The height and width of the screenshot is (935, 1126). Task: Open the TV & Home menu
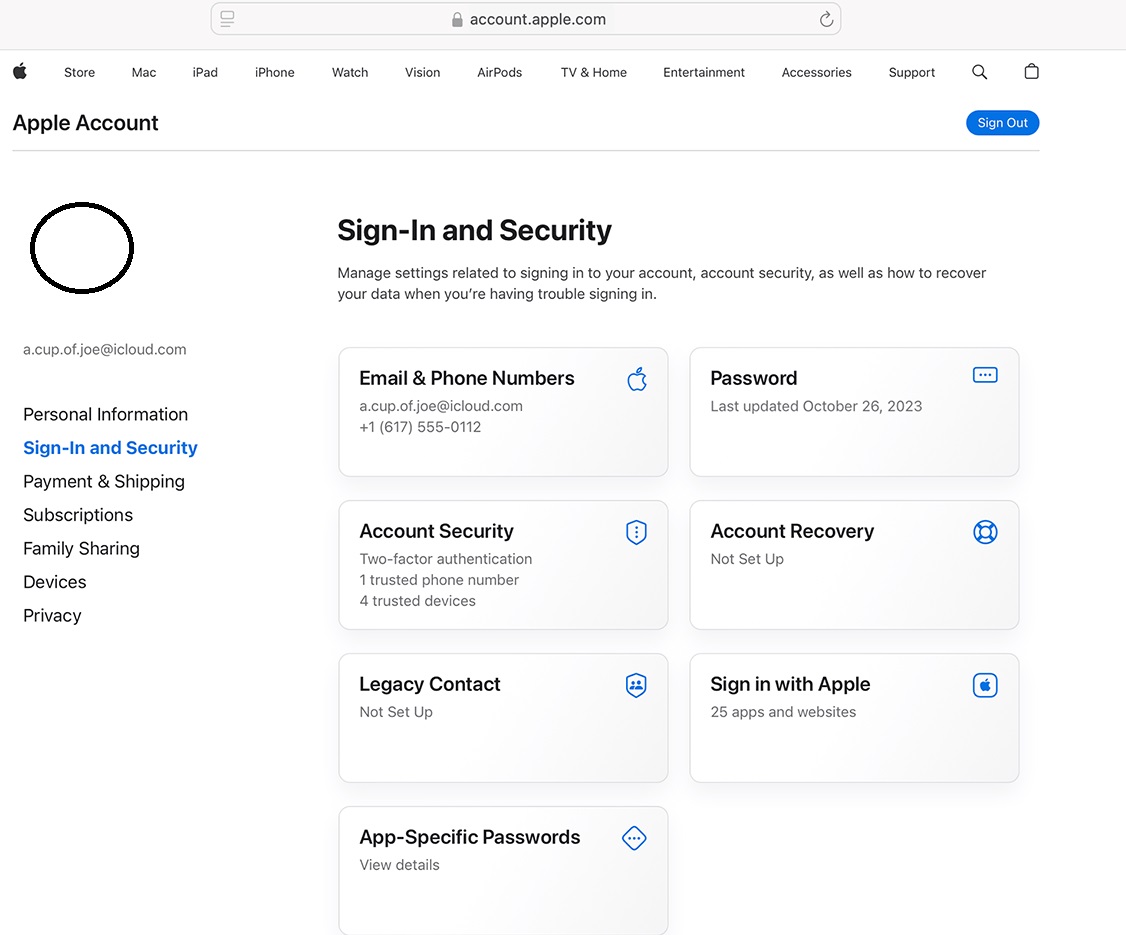593,73
